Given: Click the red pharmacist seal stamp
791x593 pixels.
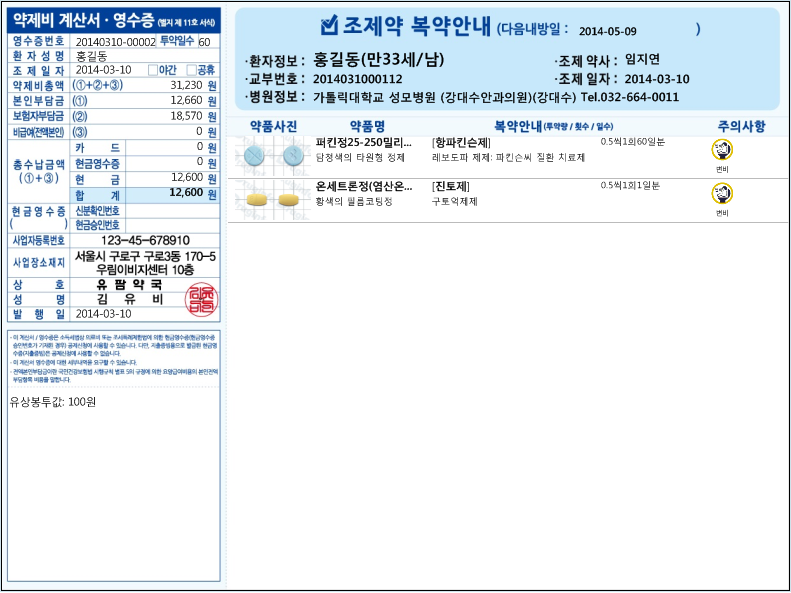Looking at the screenshot, I should pos(200,298).
